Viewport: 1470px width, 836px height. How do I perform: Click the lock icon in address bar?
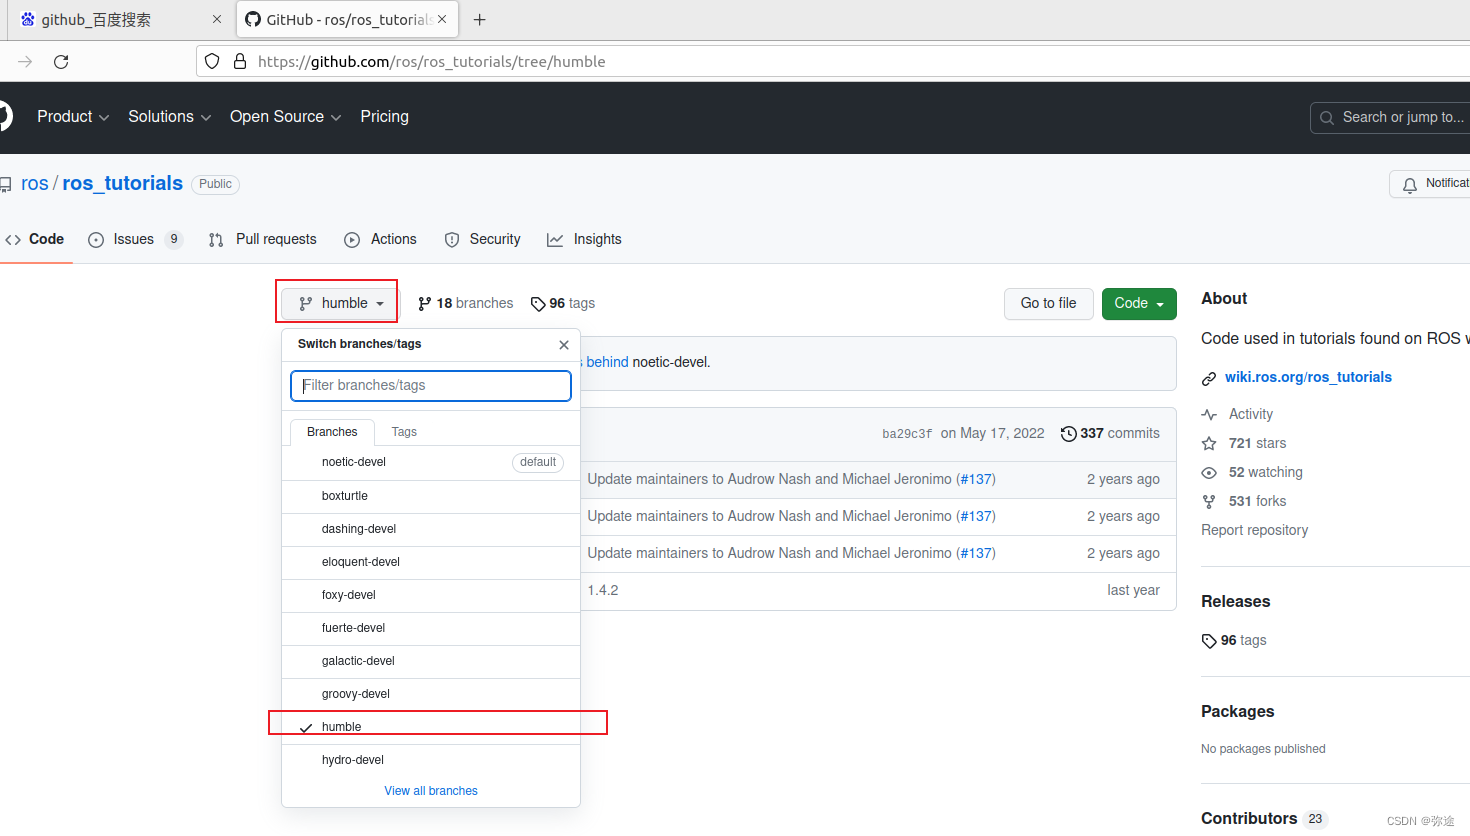coord(240,61)
